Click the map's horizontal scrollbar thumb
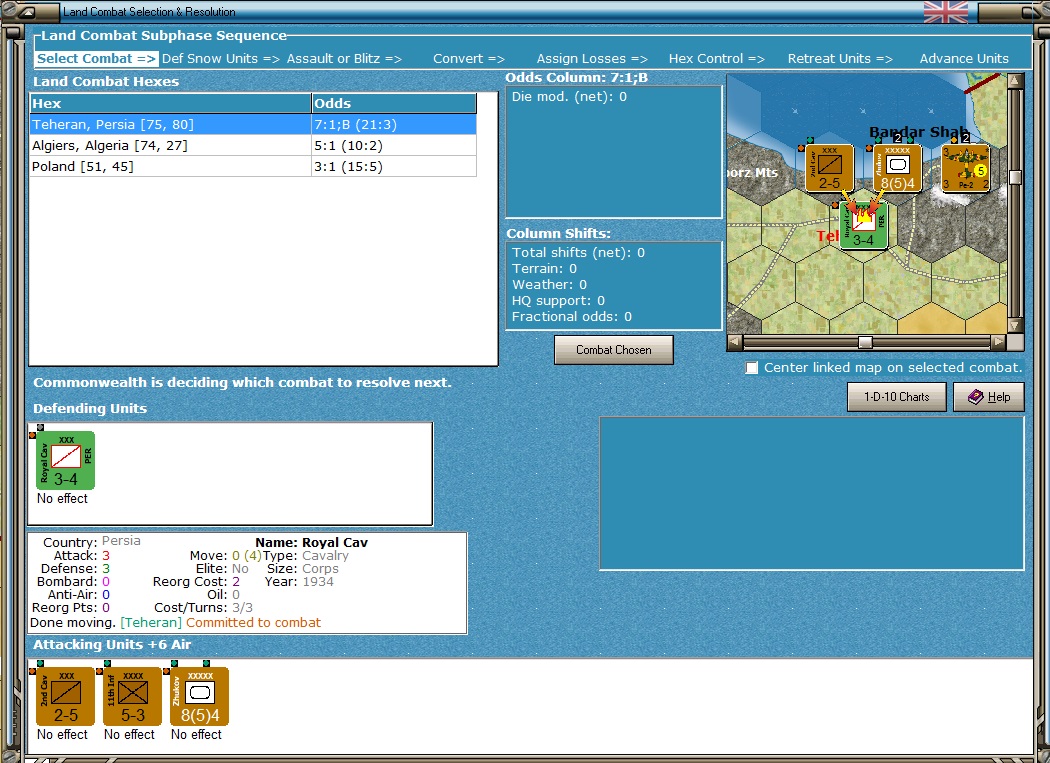The image size is (1050, 763). click(865, 342)
